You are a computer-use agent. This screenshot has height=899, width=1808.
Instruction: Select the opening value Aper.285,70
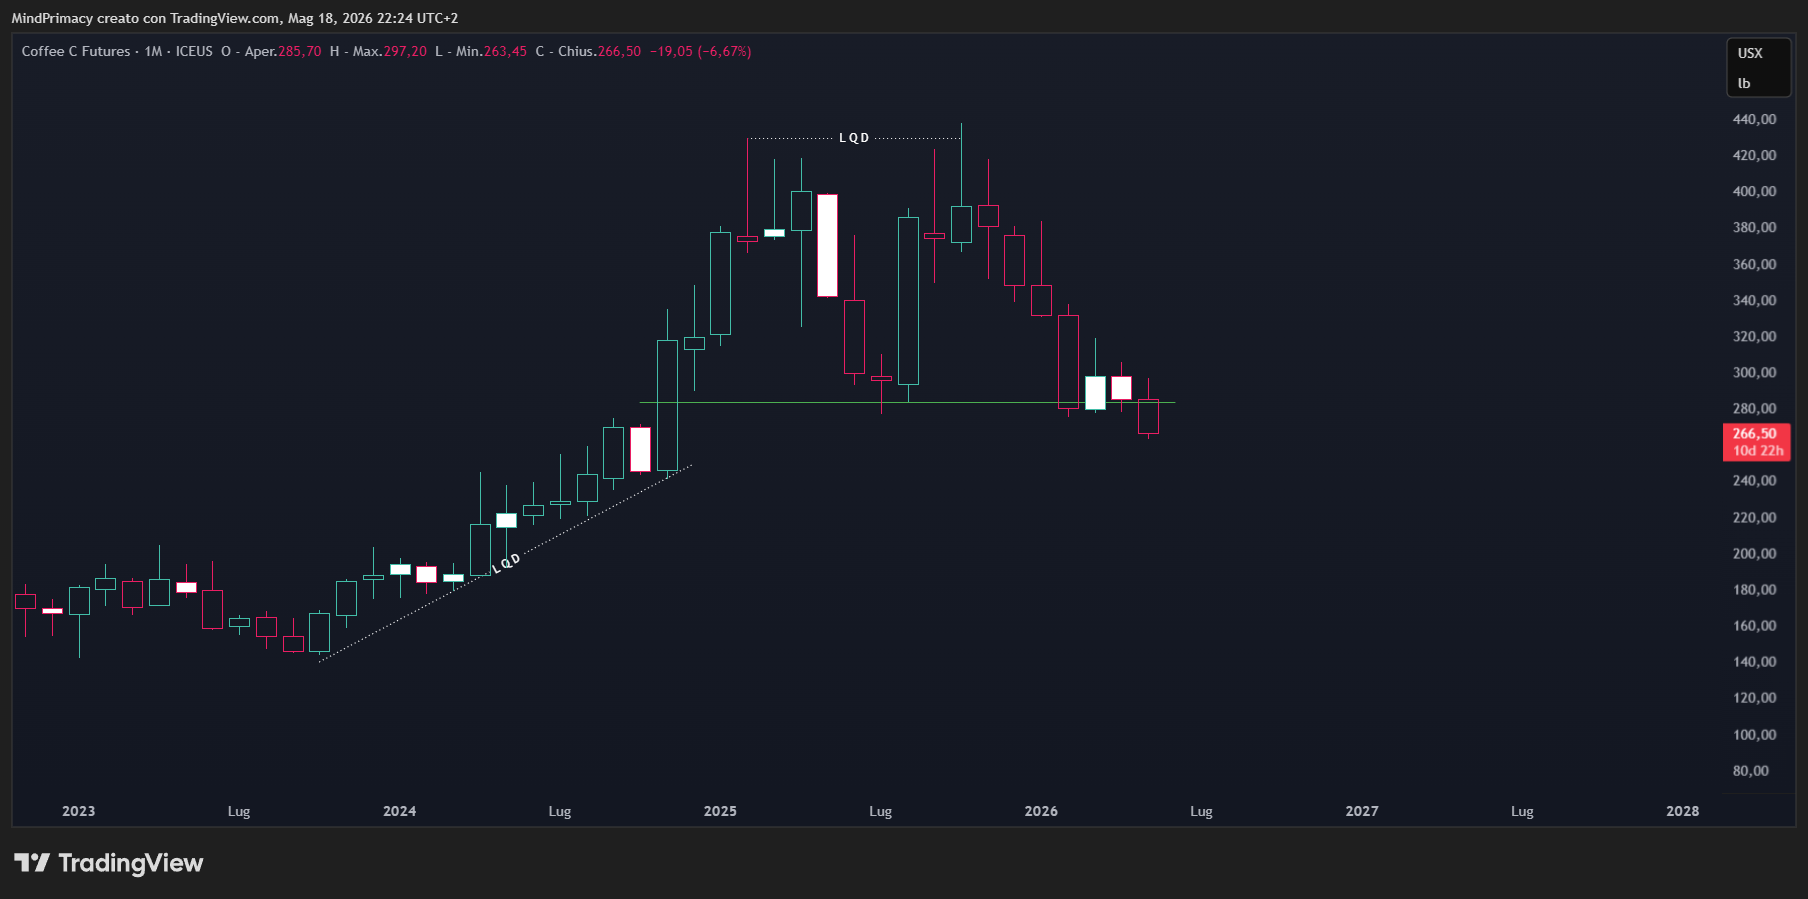pyautogui.click(x=283, y=51)
